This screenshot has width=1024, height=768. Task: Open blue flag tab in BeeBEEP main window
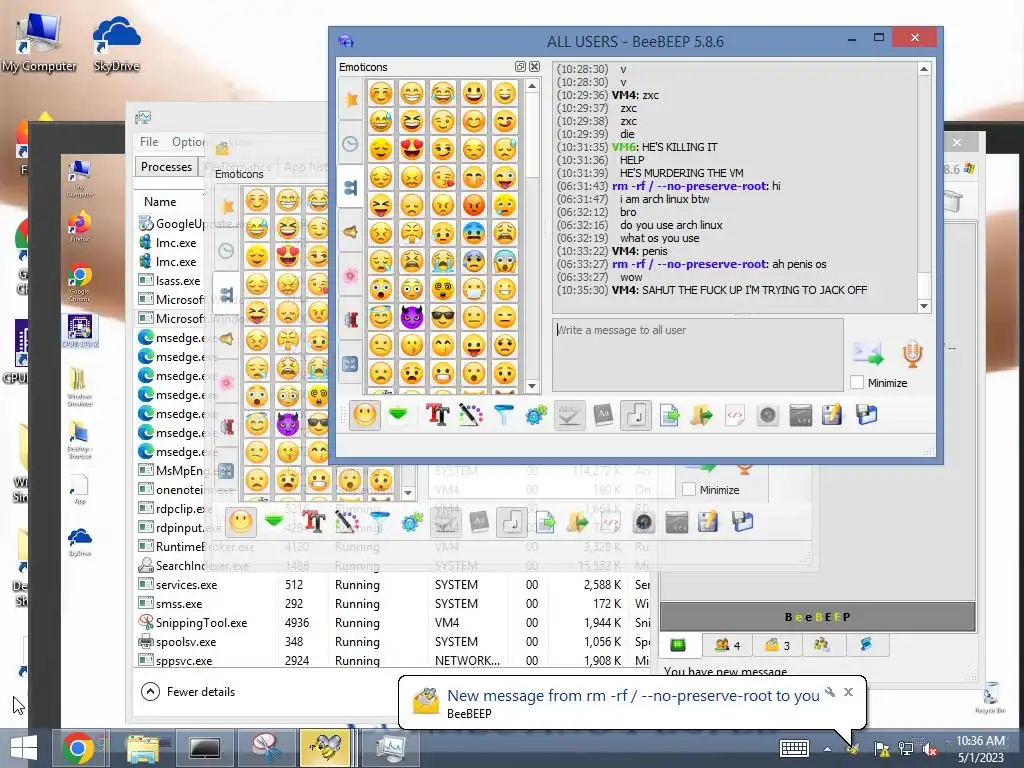tap(866, 645)
